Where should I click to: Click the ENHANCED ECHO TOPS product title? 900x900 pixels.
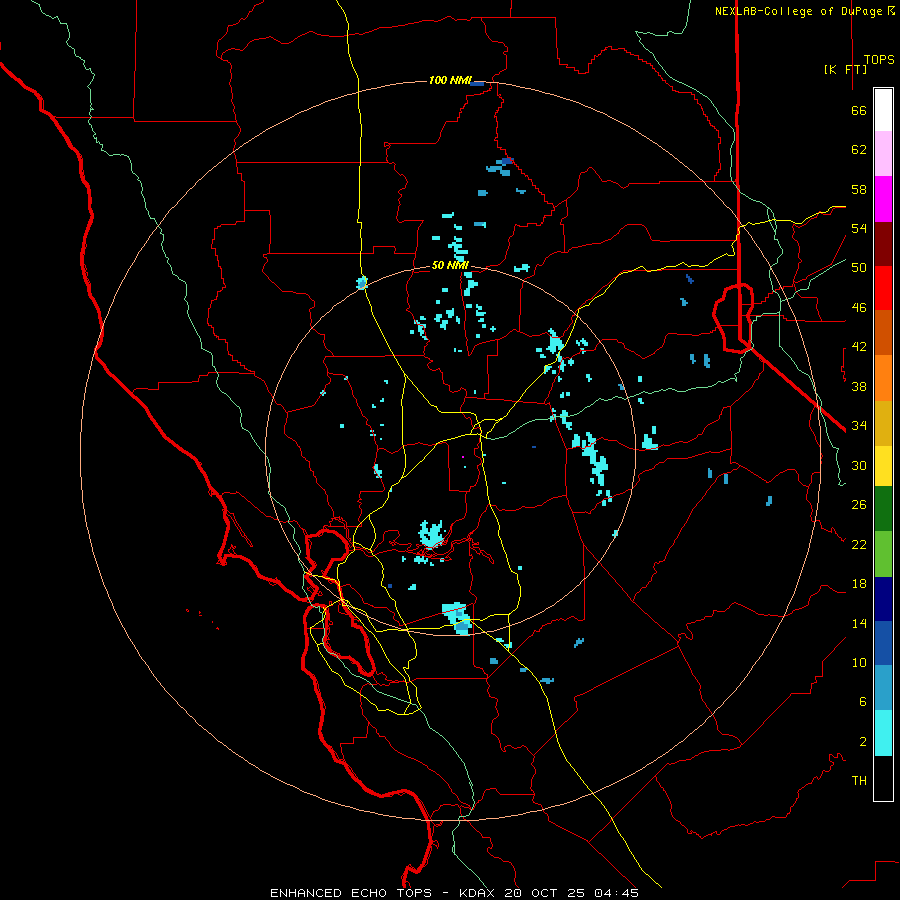point(351,893)
